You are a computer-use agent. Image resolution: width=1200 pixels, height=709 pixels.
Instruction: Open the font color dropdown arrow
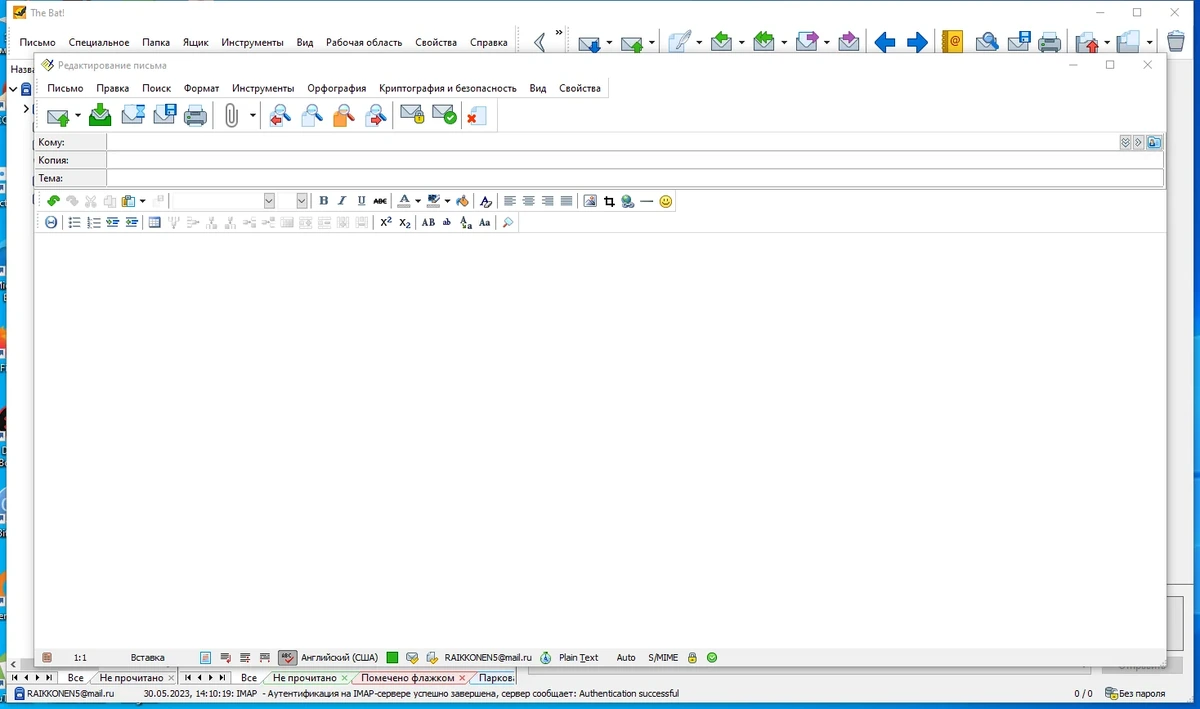coord(418,201)
